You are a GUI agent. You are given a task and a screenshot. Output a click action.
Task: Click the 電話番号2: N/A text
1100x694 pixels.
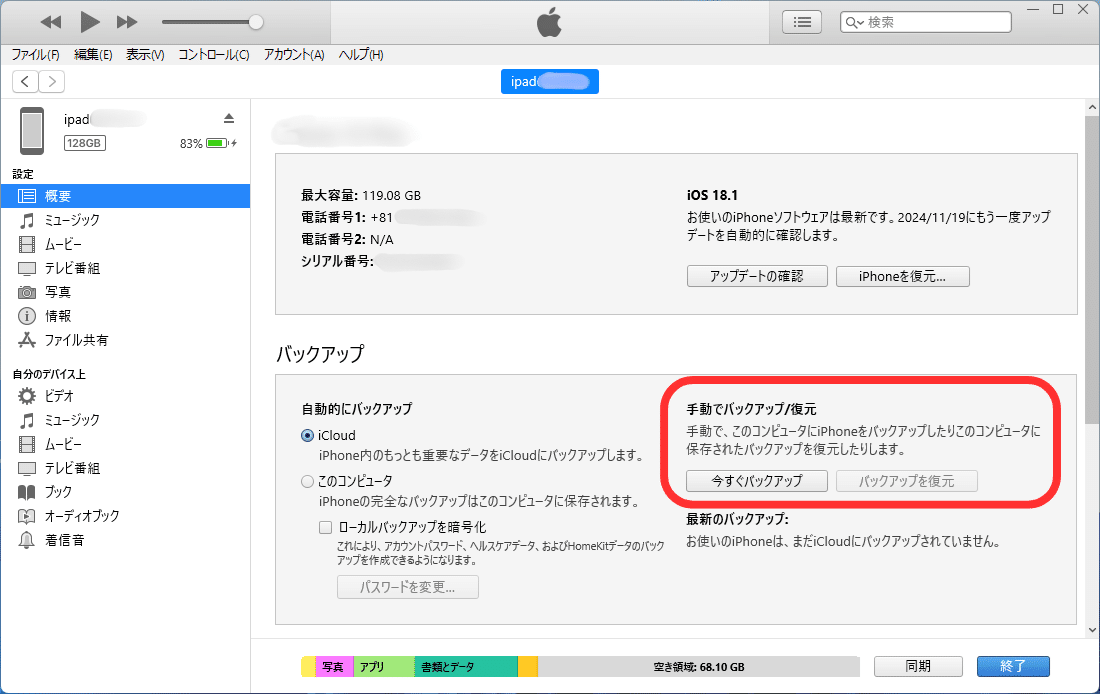[x=347, y=239]
